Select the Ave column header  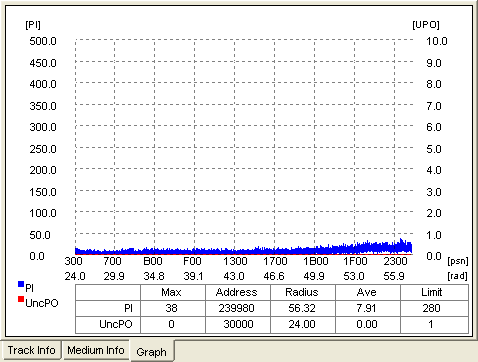(367, 292)
